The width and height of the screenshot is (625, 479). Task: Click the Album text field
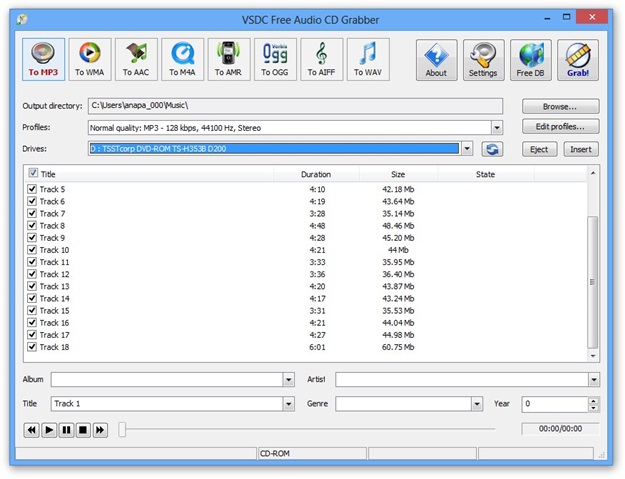coord(167,380)
